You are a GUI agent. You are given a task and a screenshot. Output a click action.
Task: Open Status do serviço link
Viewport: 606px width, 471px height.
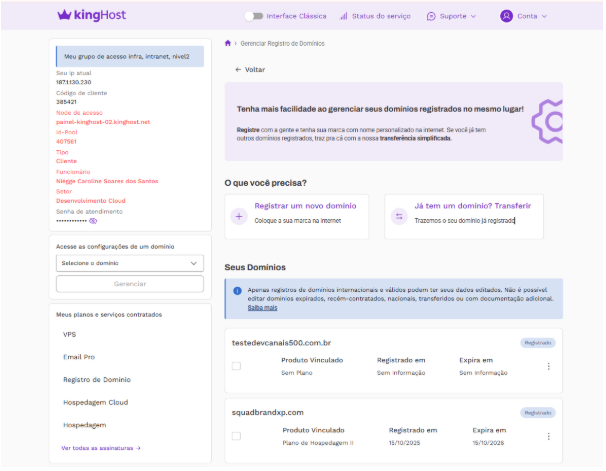point(381,16)
